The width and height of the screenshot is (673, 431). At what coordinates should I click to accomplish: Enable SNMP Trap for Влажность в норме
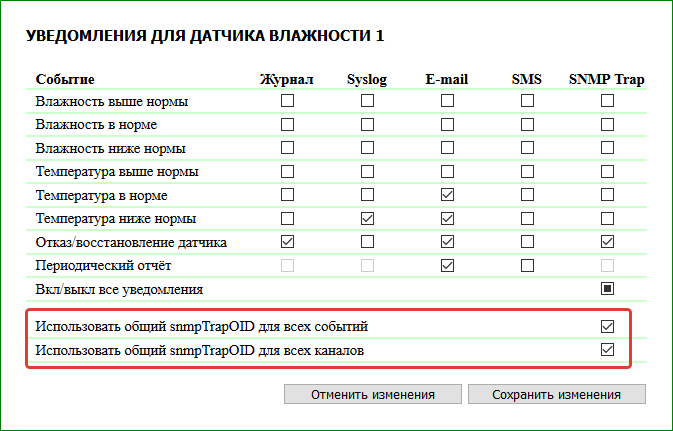(x=607, y=124)
